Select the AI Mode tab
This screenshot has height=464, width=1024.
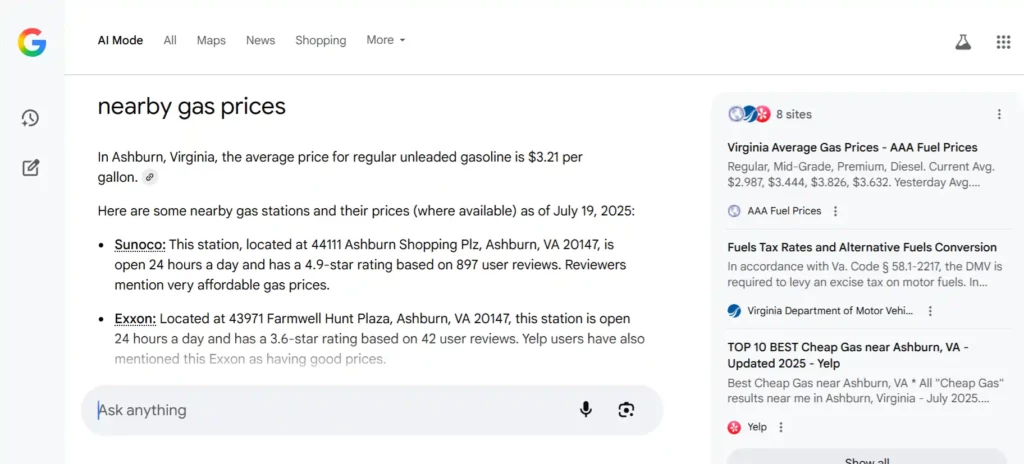point(120,41)
